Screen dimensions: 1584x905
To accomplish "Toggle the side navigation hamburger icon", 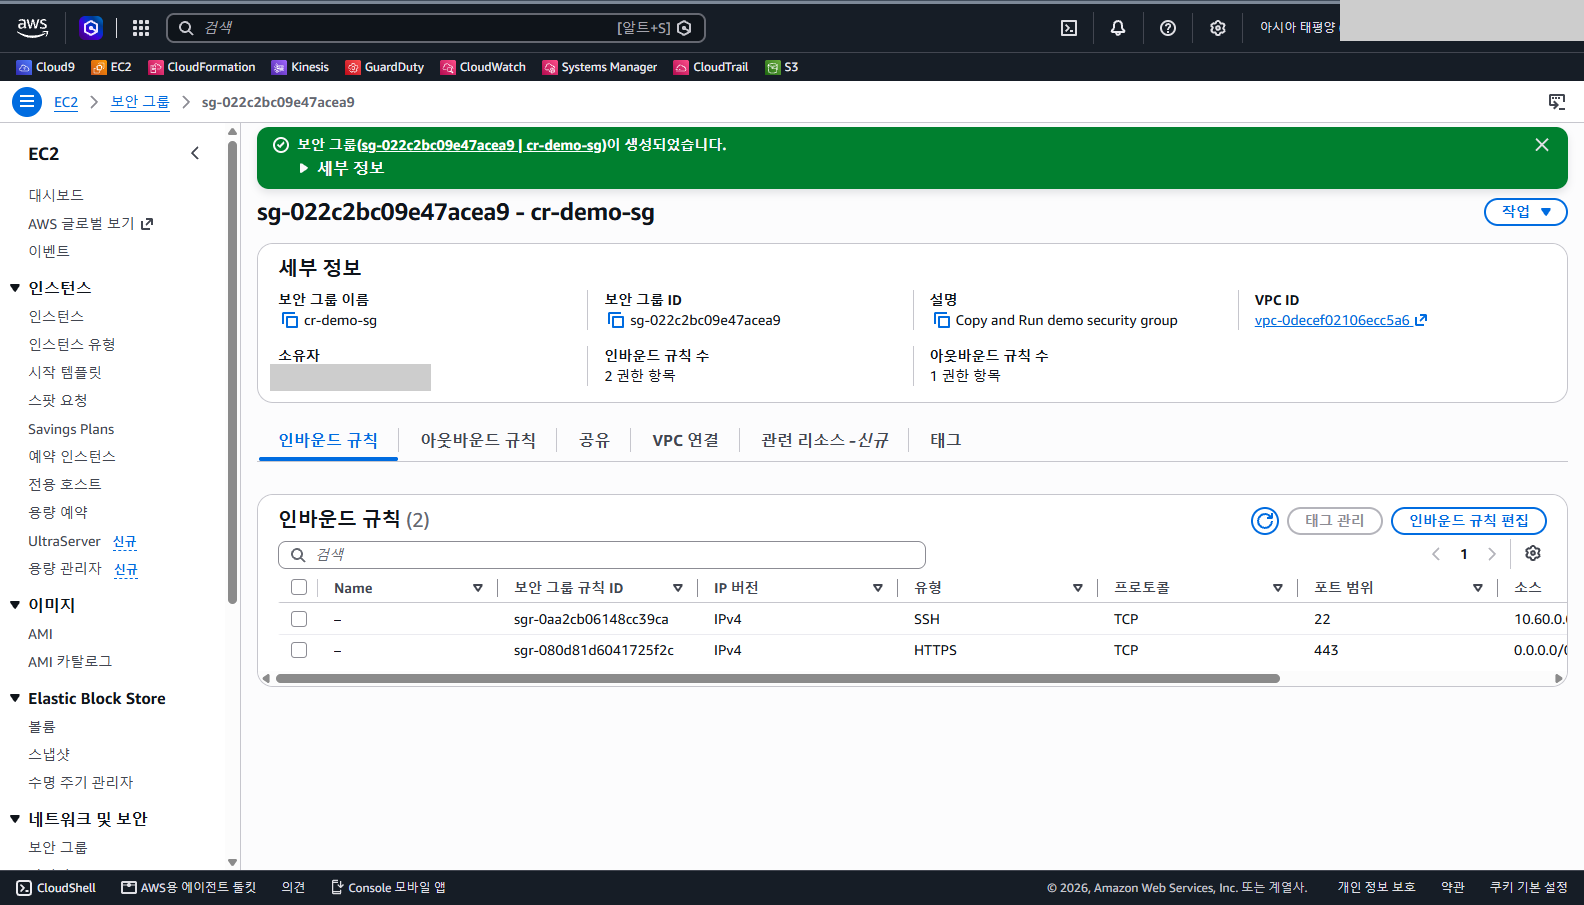I will [x=27, y=101].
